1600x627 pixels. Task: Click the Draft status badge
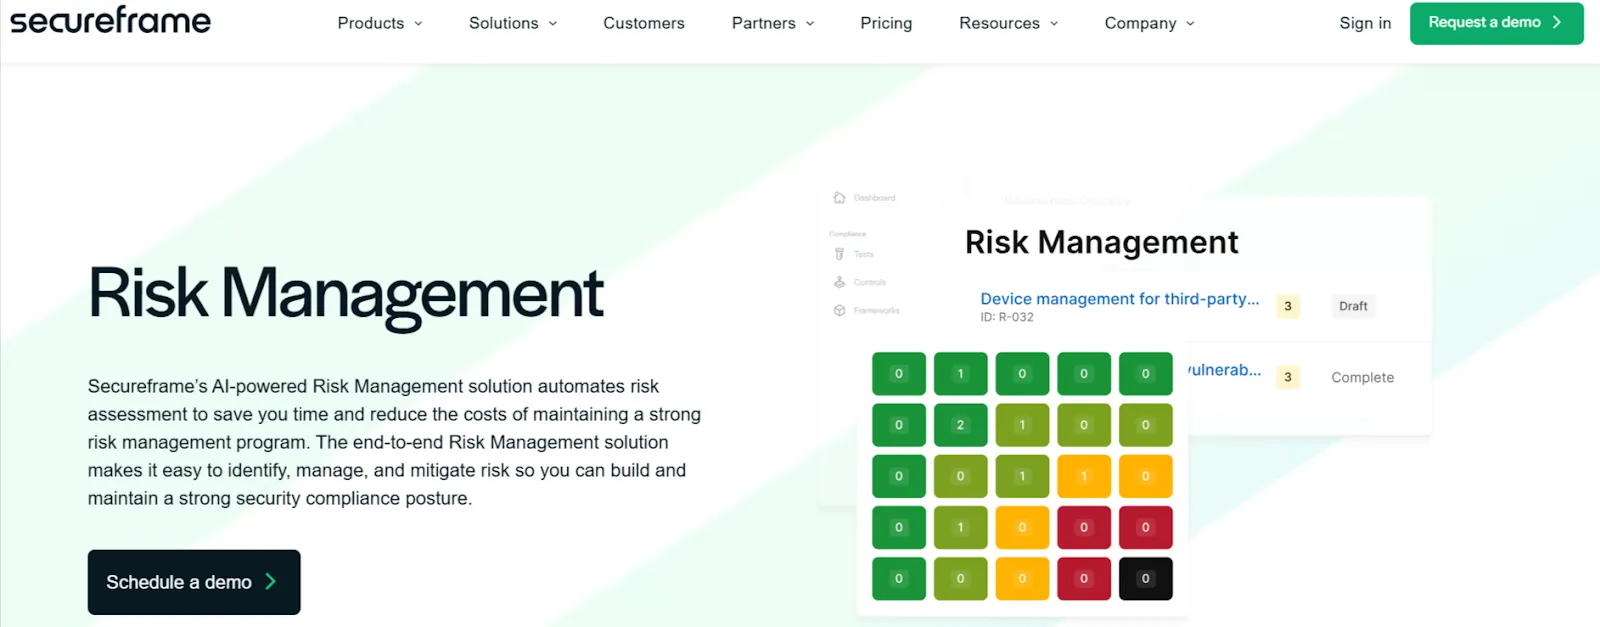click(x=1353, y=306)
